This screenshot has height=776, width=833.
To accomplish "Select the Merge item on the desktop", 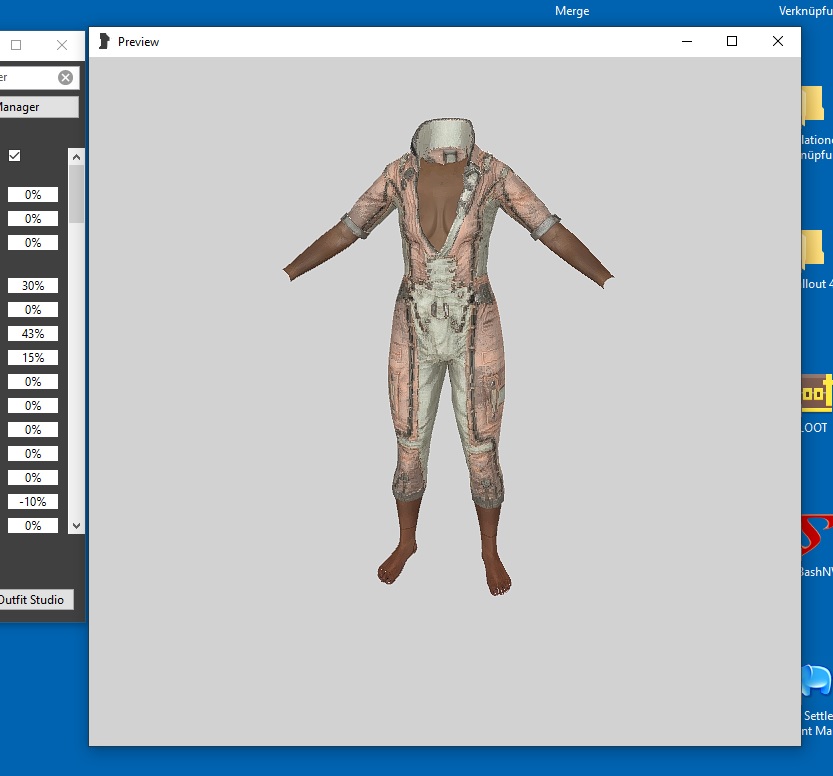I will pos(570,10).
